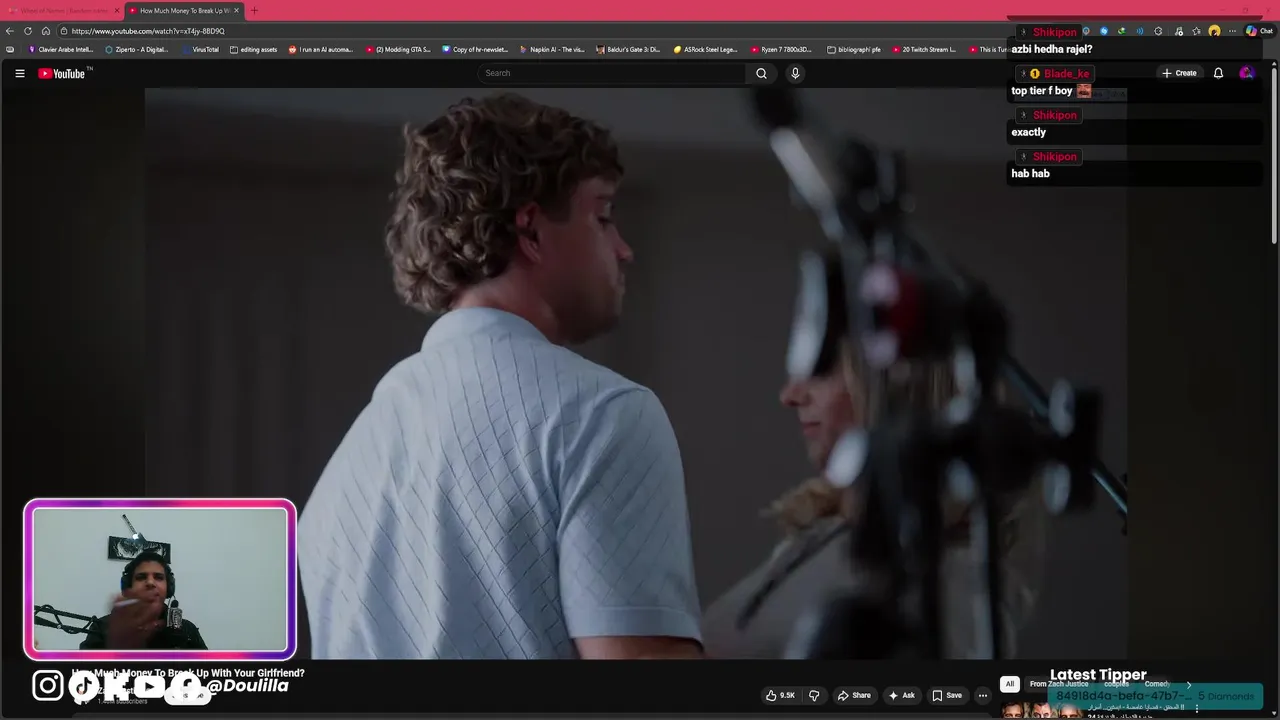The width and height of the screenshot is (1280, 720).
Task: Click the Blade_ke chat username
Action: [1066, 74]
